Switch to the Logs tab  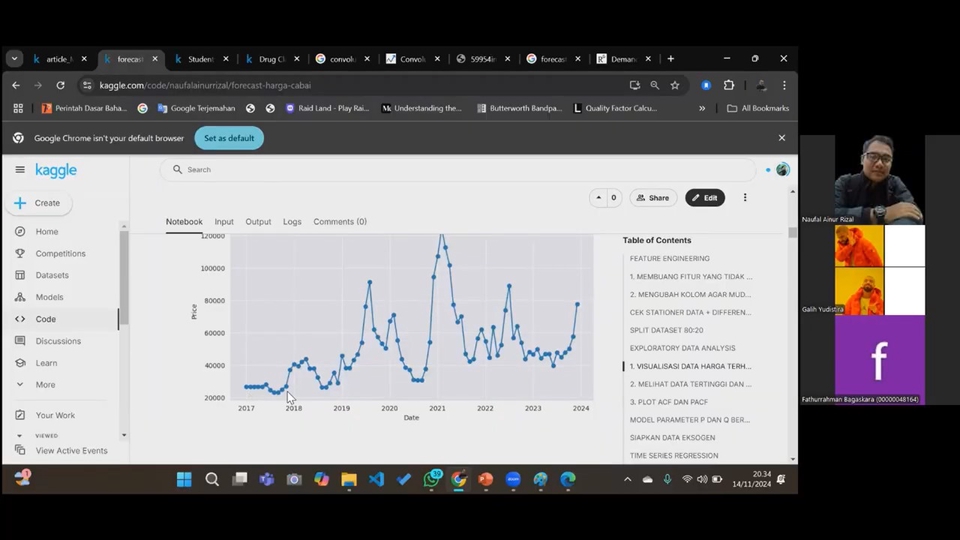(292, 222)
